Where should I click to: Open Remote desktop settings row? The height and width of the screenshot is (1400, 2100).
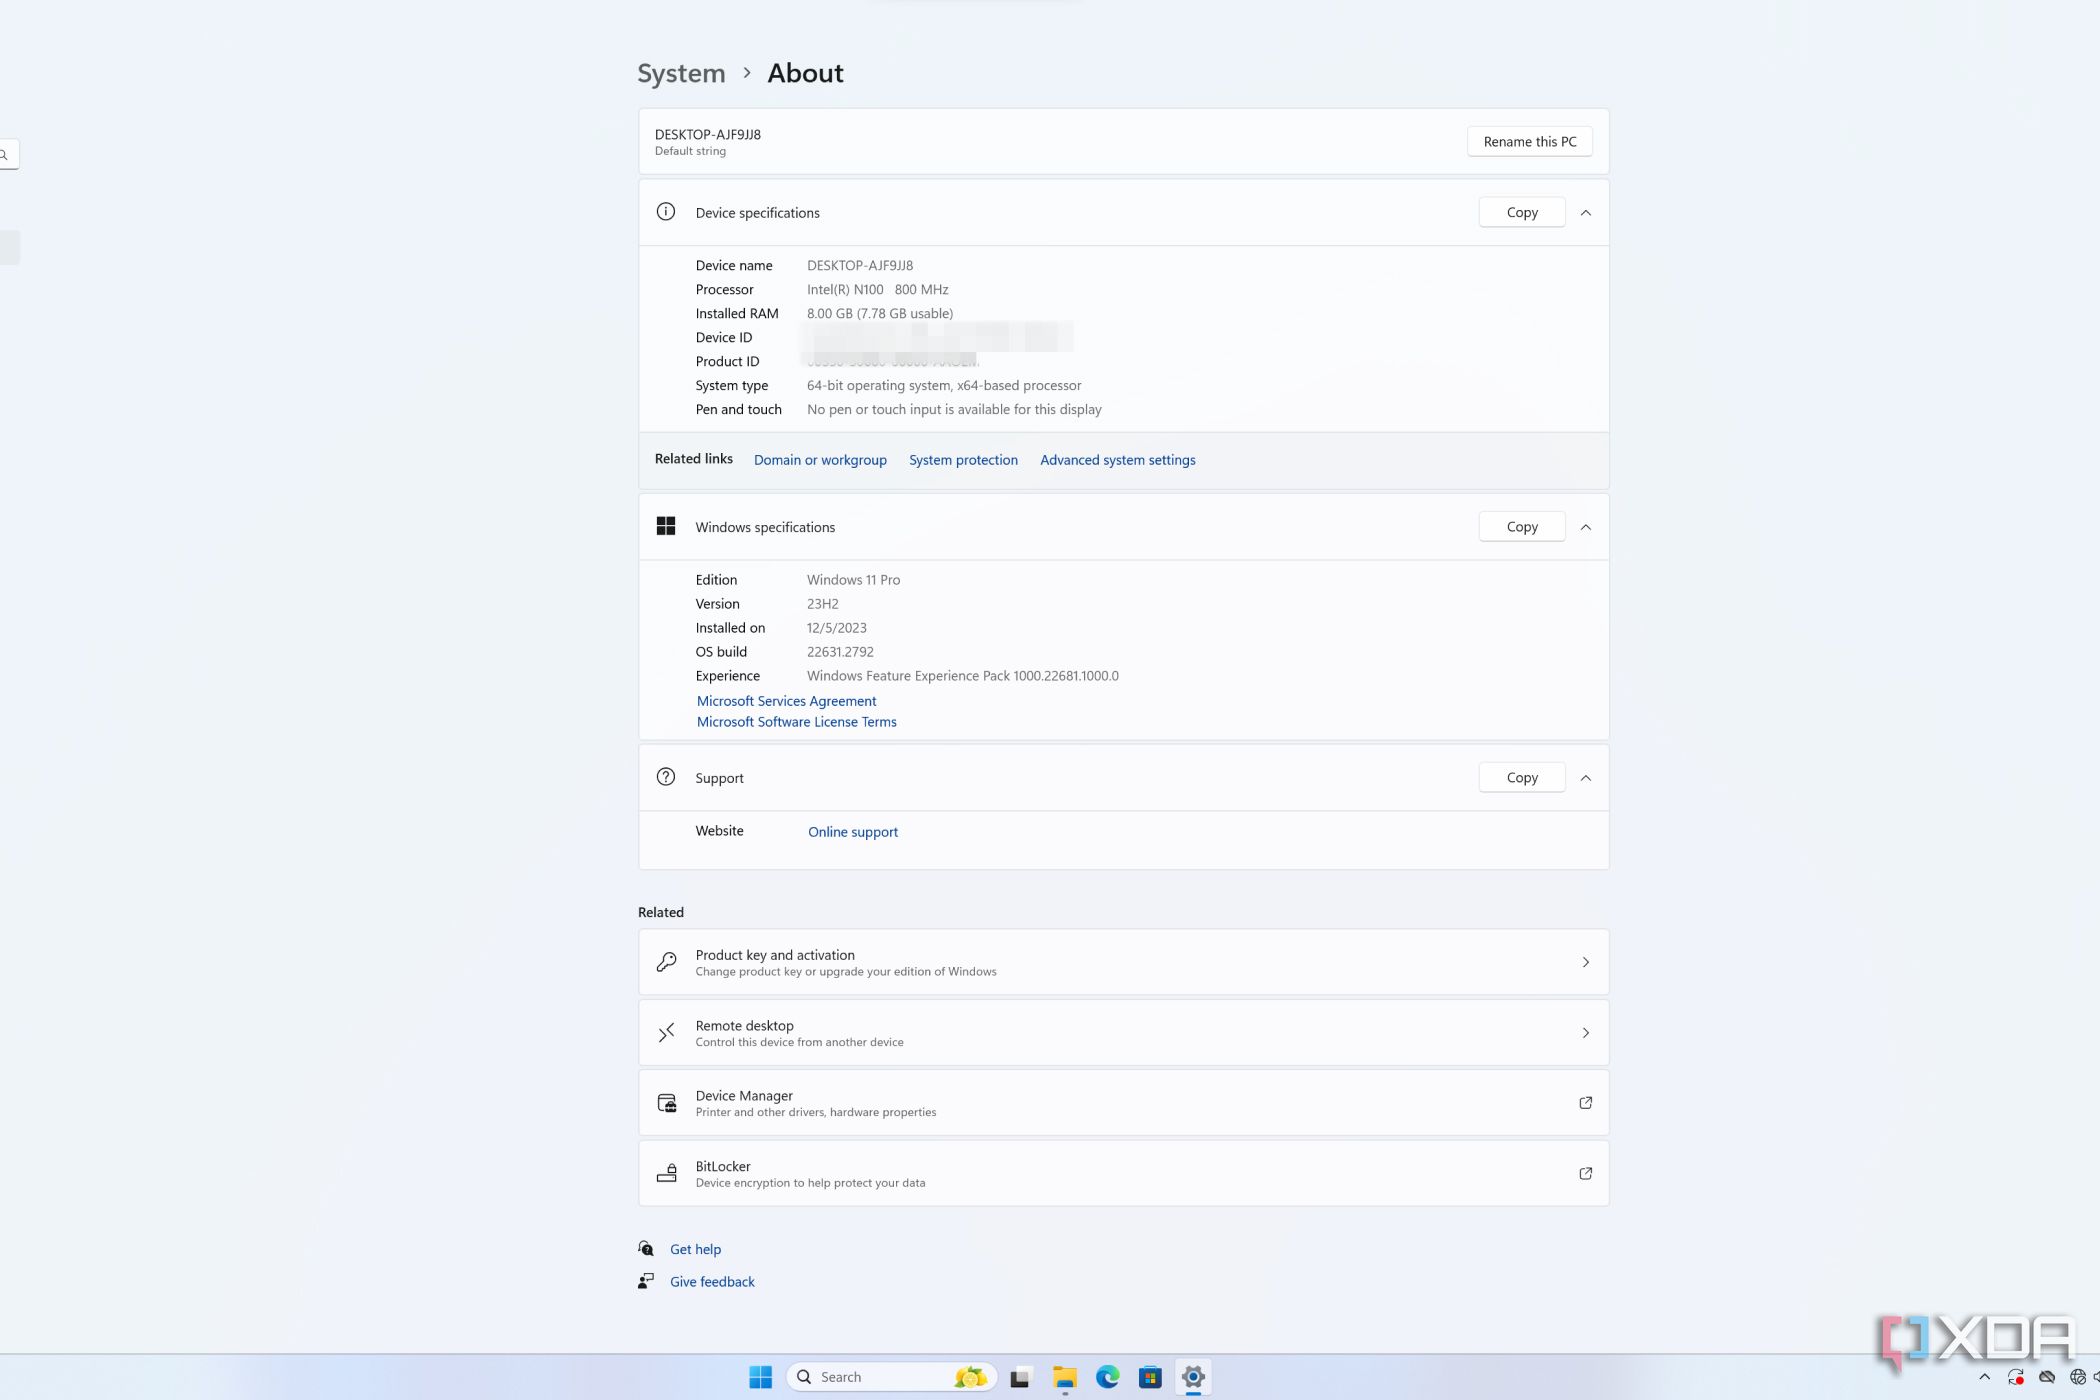click(x=1123, y=1032)
